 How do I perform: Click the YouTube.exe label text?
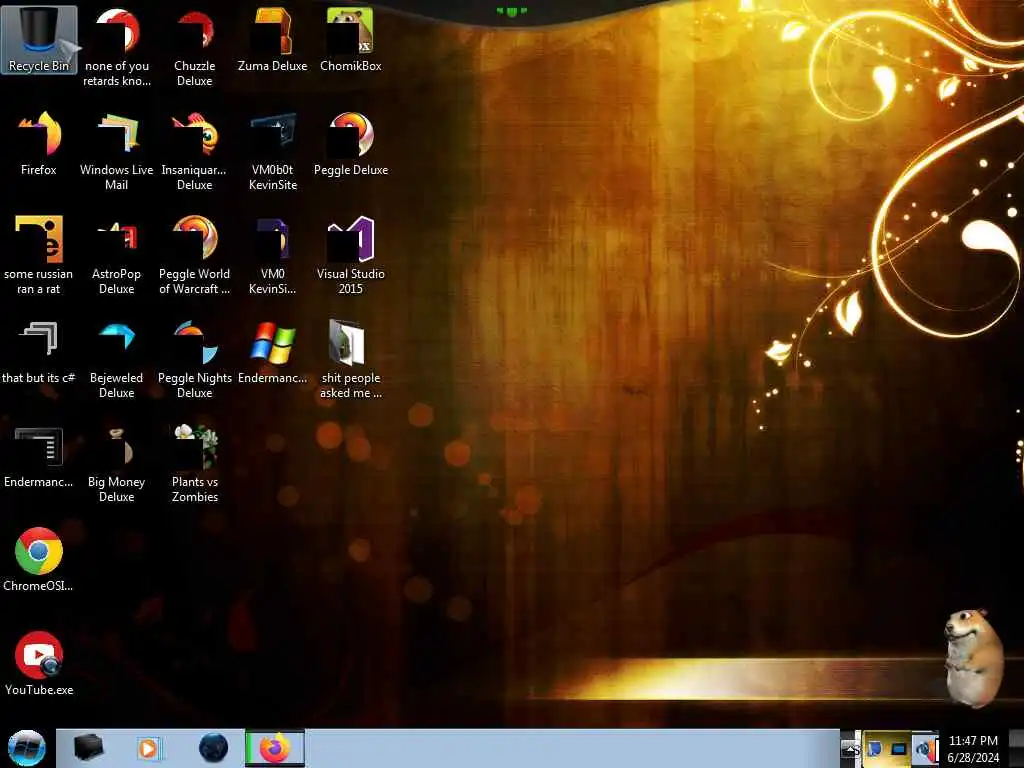(x=39, y=690)
